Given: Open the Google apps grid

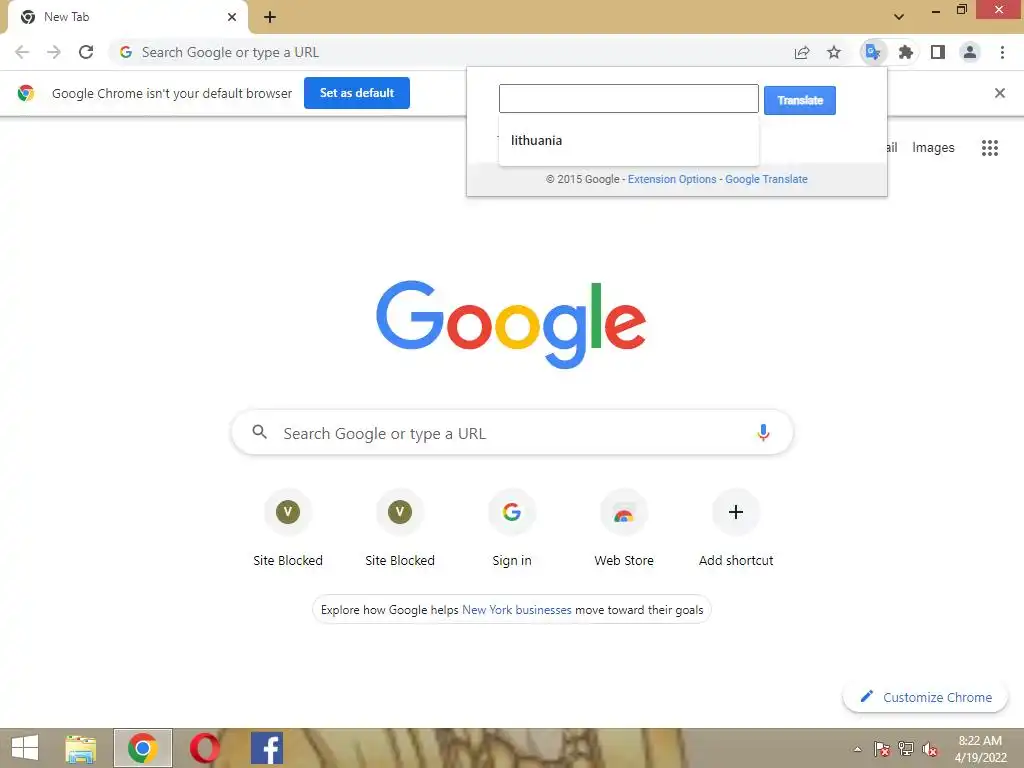Looking at the screenshot, I should click(989, 148).
